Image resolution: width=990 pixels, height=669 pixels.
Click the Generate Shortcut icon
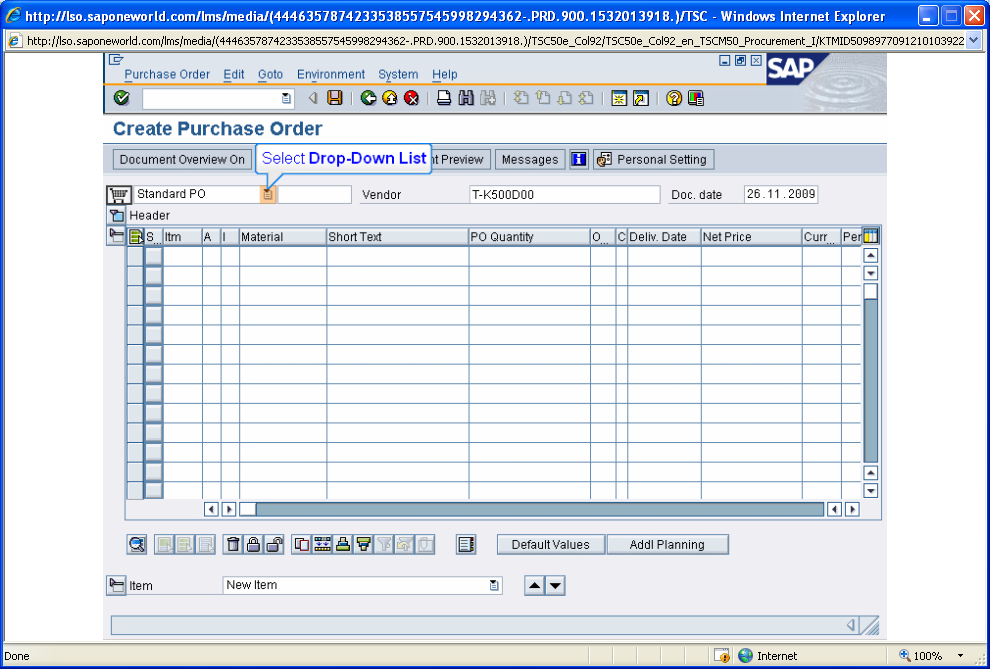pyautogui.click(x=641, y=98)
